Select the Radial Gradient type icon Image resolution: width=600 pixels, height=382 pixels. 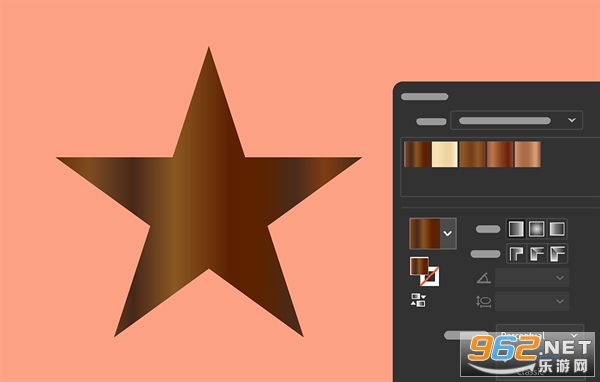[x=536, y=229]
